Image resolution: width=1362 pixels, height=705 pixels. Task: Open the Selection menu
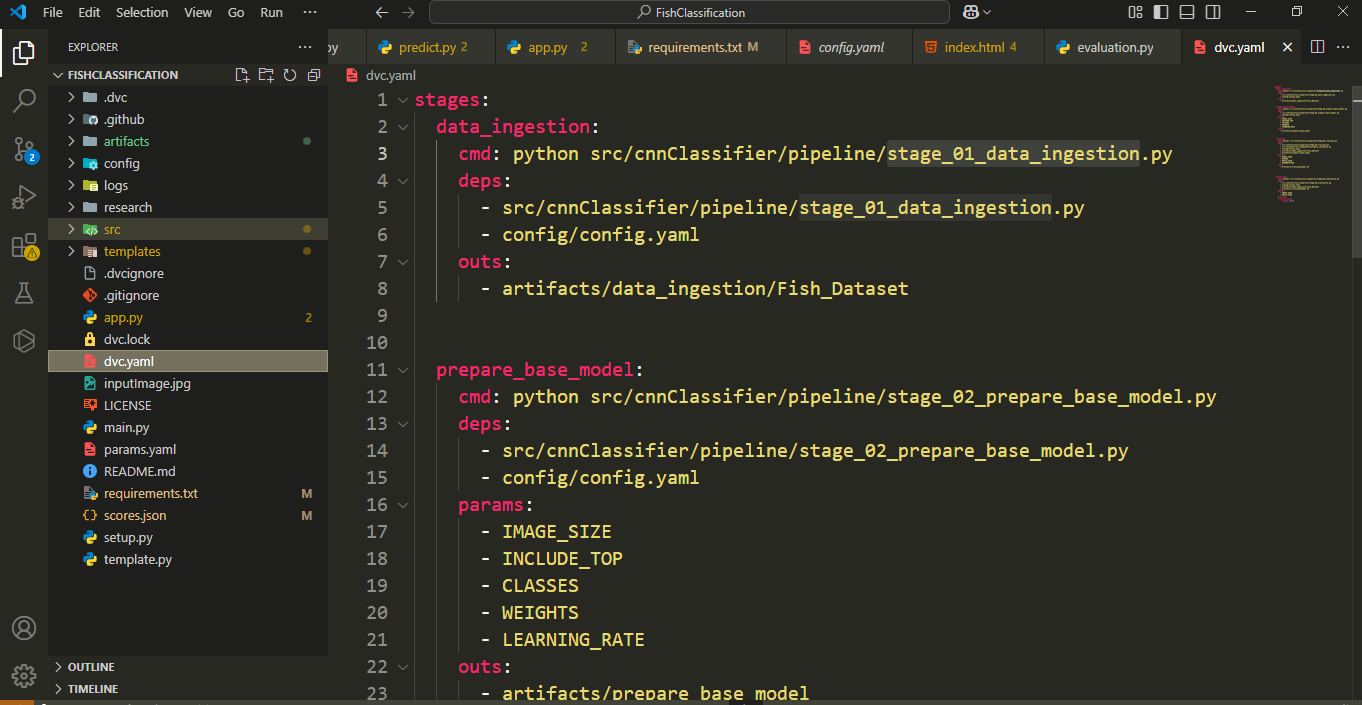(142, 12)
